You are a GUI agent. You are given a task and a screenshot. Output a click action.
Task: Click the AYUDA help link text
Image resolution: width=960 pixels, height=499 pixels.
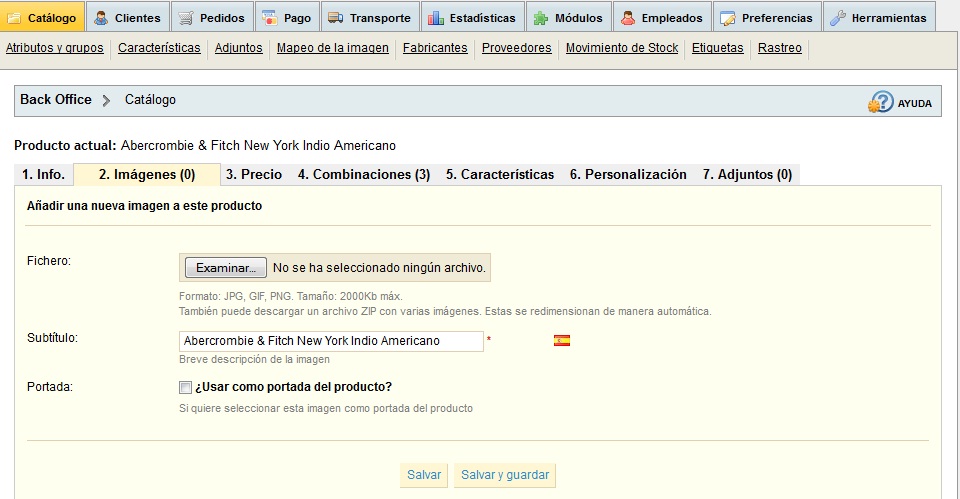(915, 103)
